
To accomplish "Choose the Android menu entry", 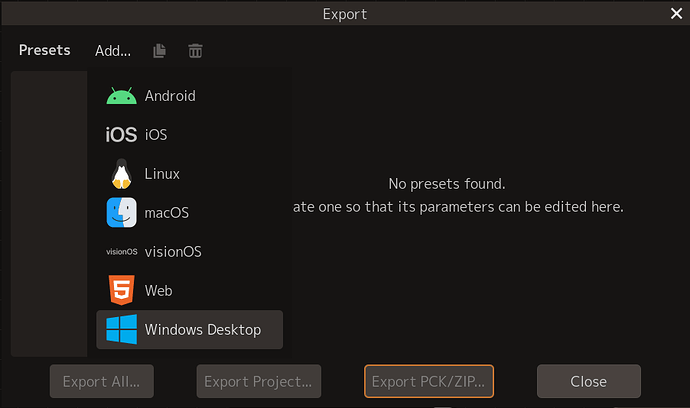I will [x=190, y=96].
